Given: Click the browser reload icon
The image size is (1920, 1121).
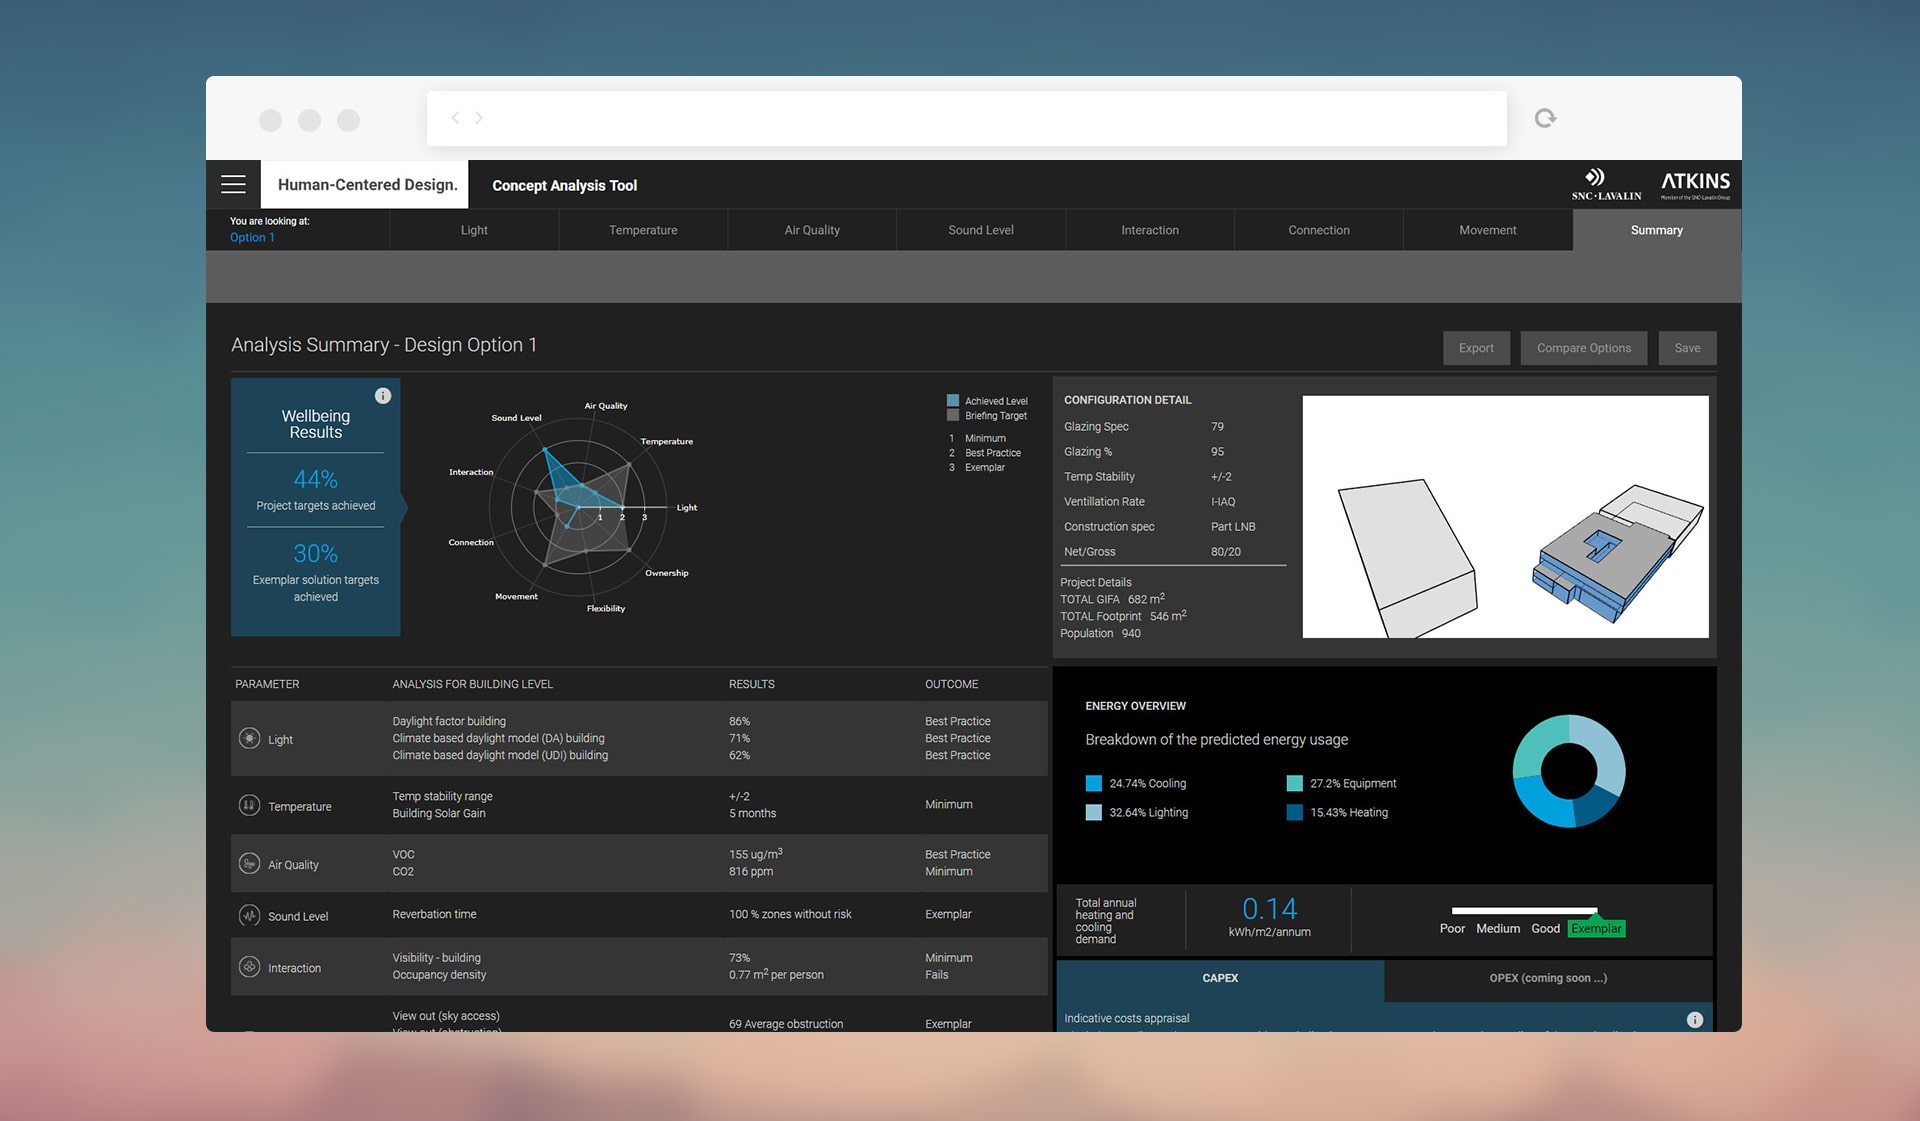Looking at the screenshot, I should [1545, 118].
